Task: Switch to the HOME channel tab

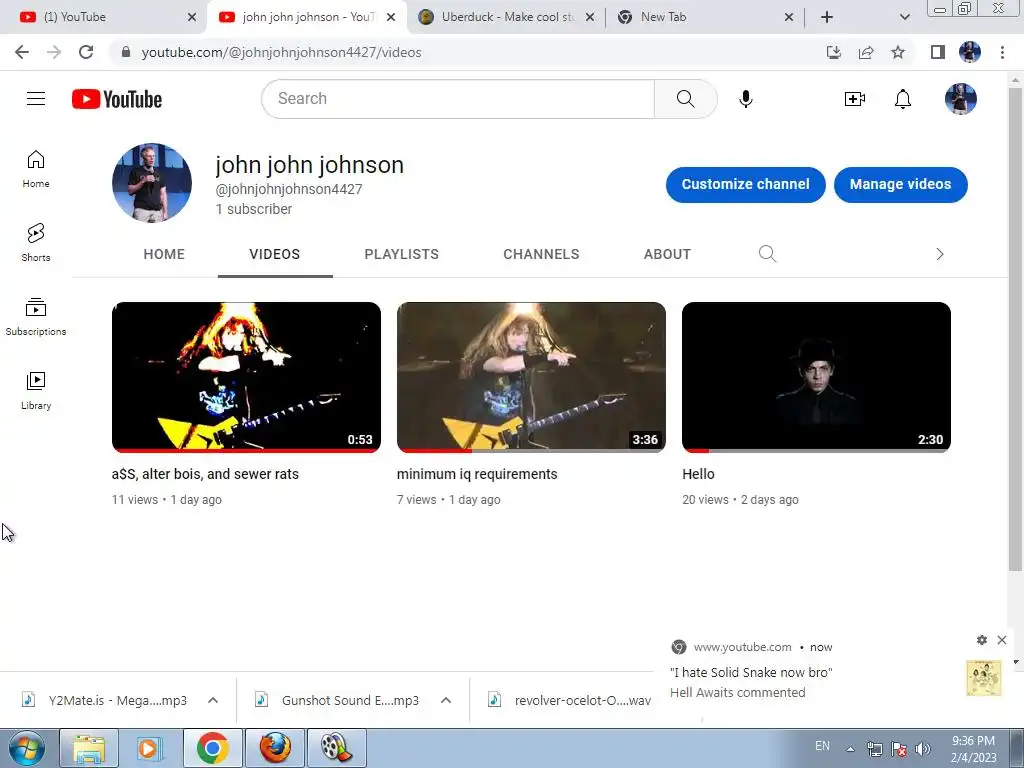Action: tap(164, 254)
